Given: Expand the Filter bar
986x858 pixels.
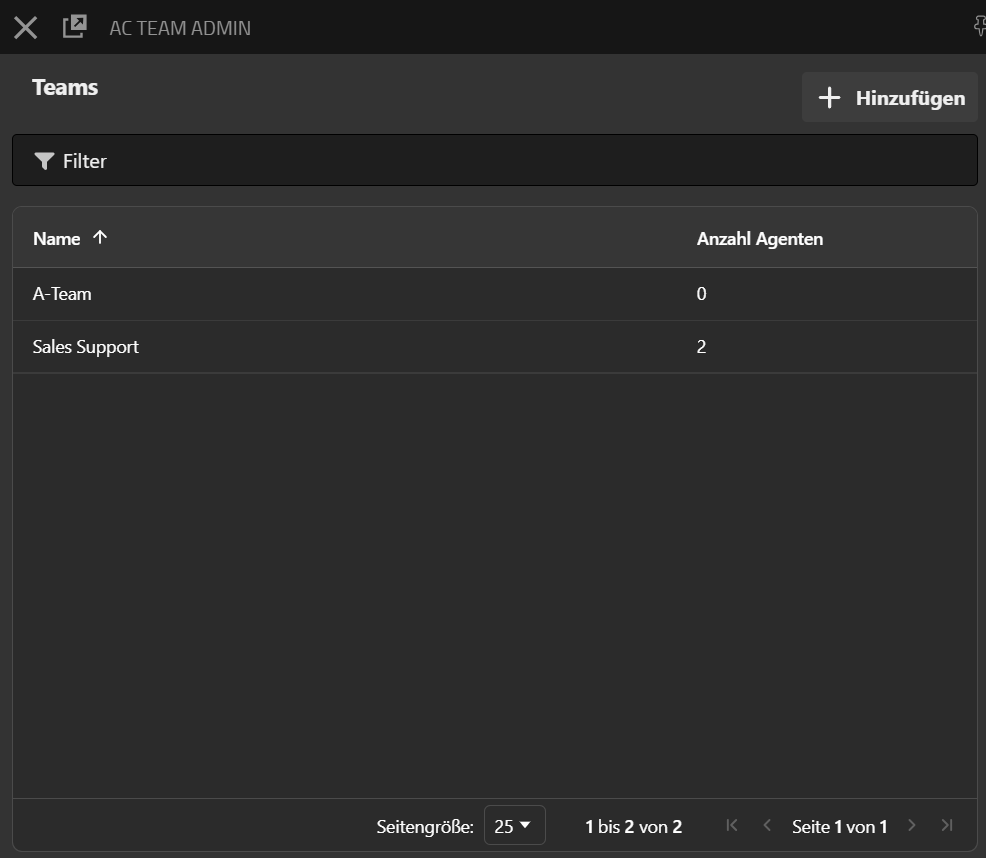Looking at the screenshot, I should pyautogui.click(x=494, y=161).
